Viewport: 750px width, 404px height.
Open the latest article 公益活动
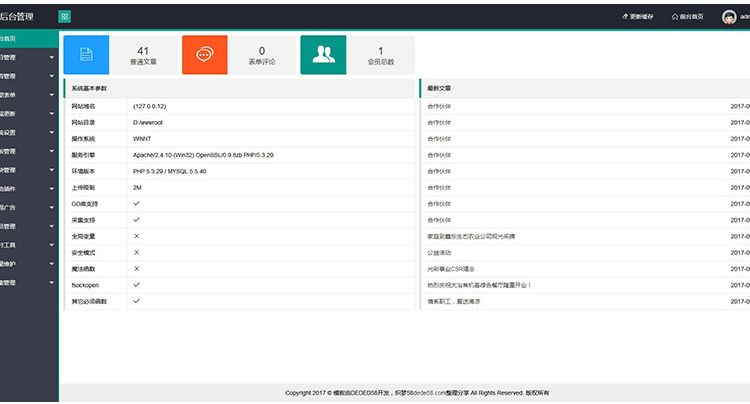[x=439, y=252]
